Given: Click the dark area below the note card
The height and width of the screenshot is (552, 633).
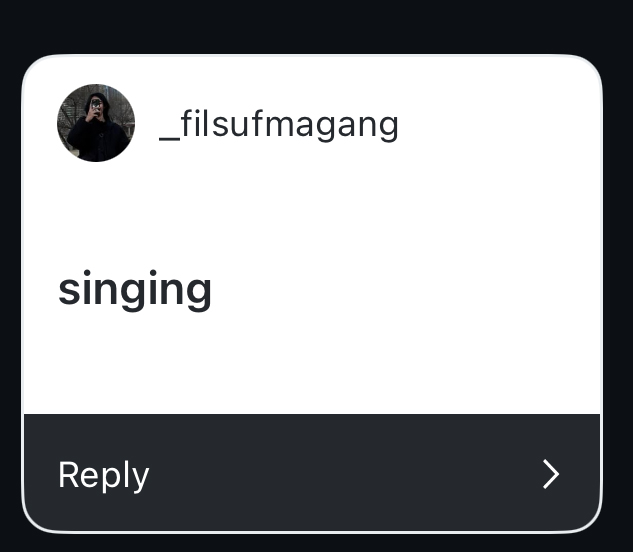Looking at the screenshot, I should [x=316, y=543].
